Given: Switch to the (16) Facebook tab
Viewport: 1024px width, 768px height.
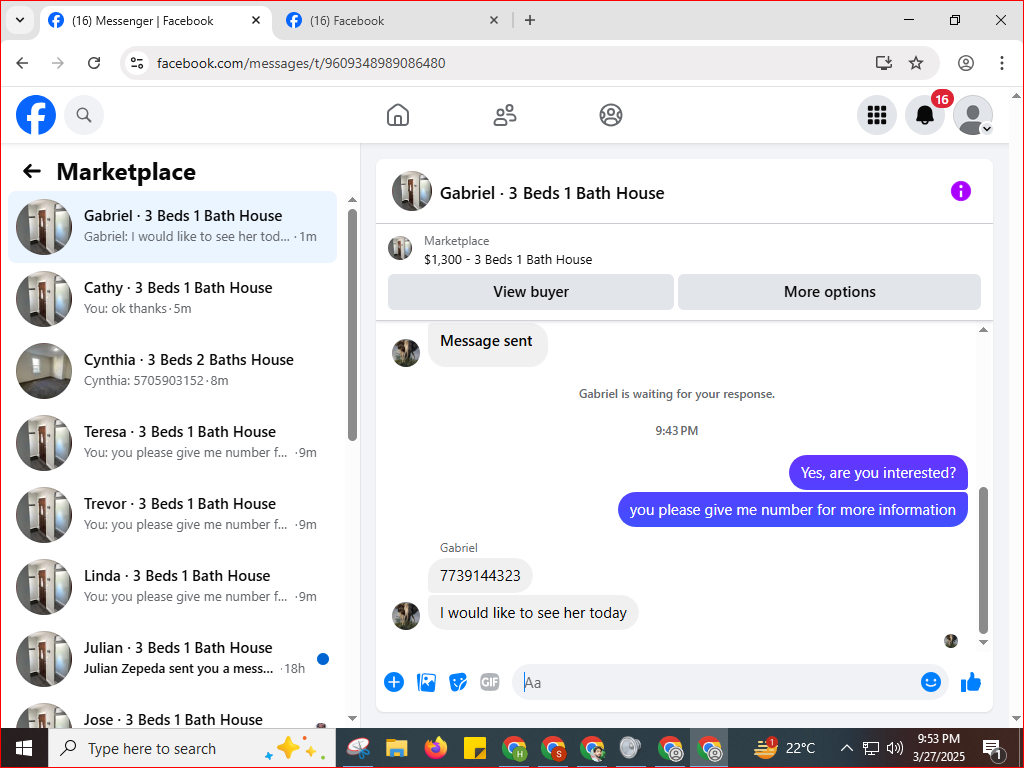Looking at the screenshot, I should [x=392, y=20].
